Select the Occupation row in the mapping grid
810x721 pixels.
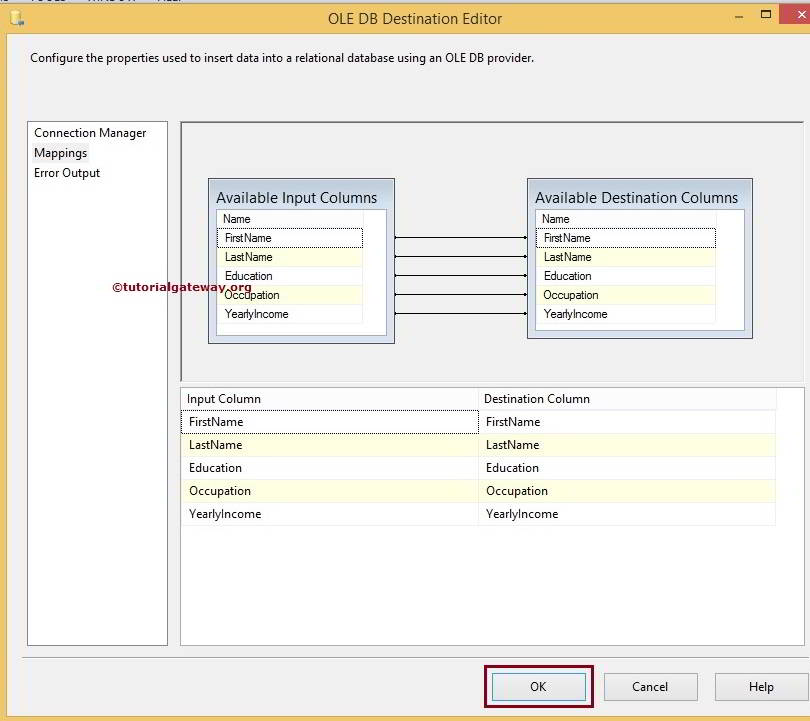click(x=330, y=490)
